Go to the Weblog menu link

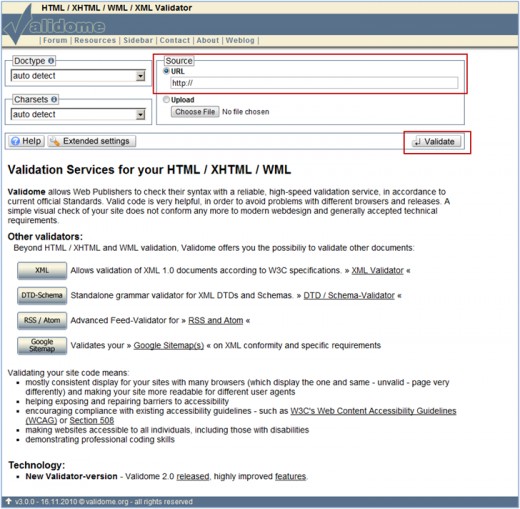tap(240, 40)
